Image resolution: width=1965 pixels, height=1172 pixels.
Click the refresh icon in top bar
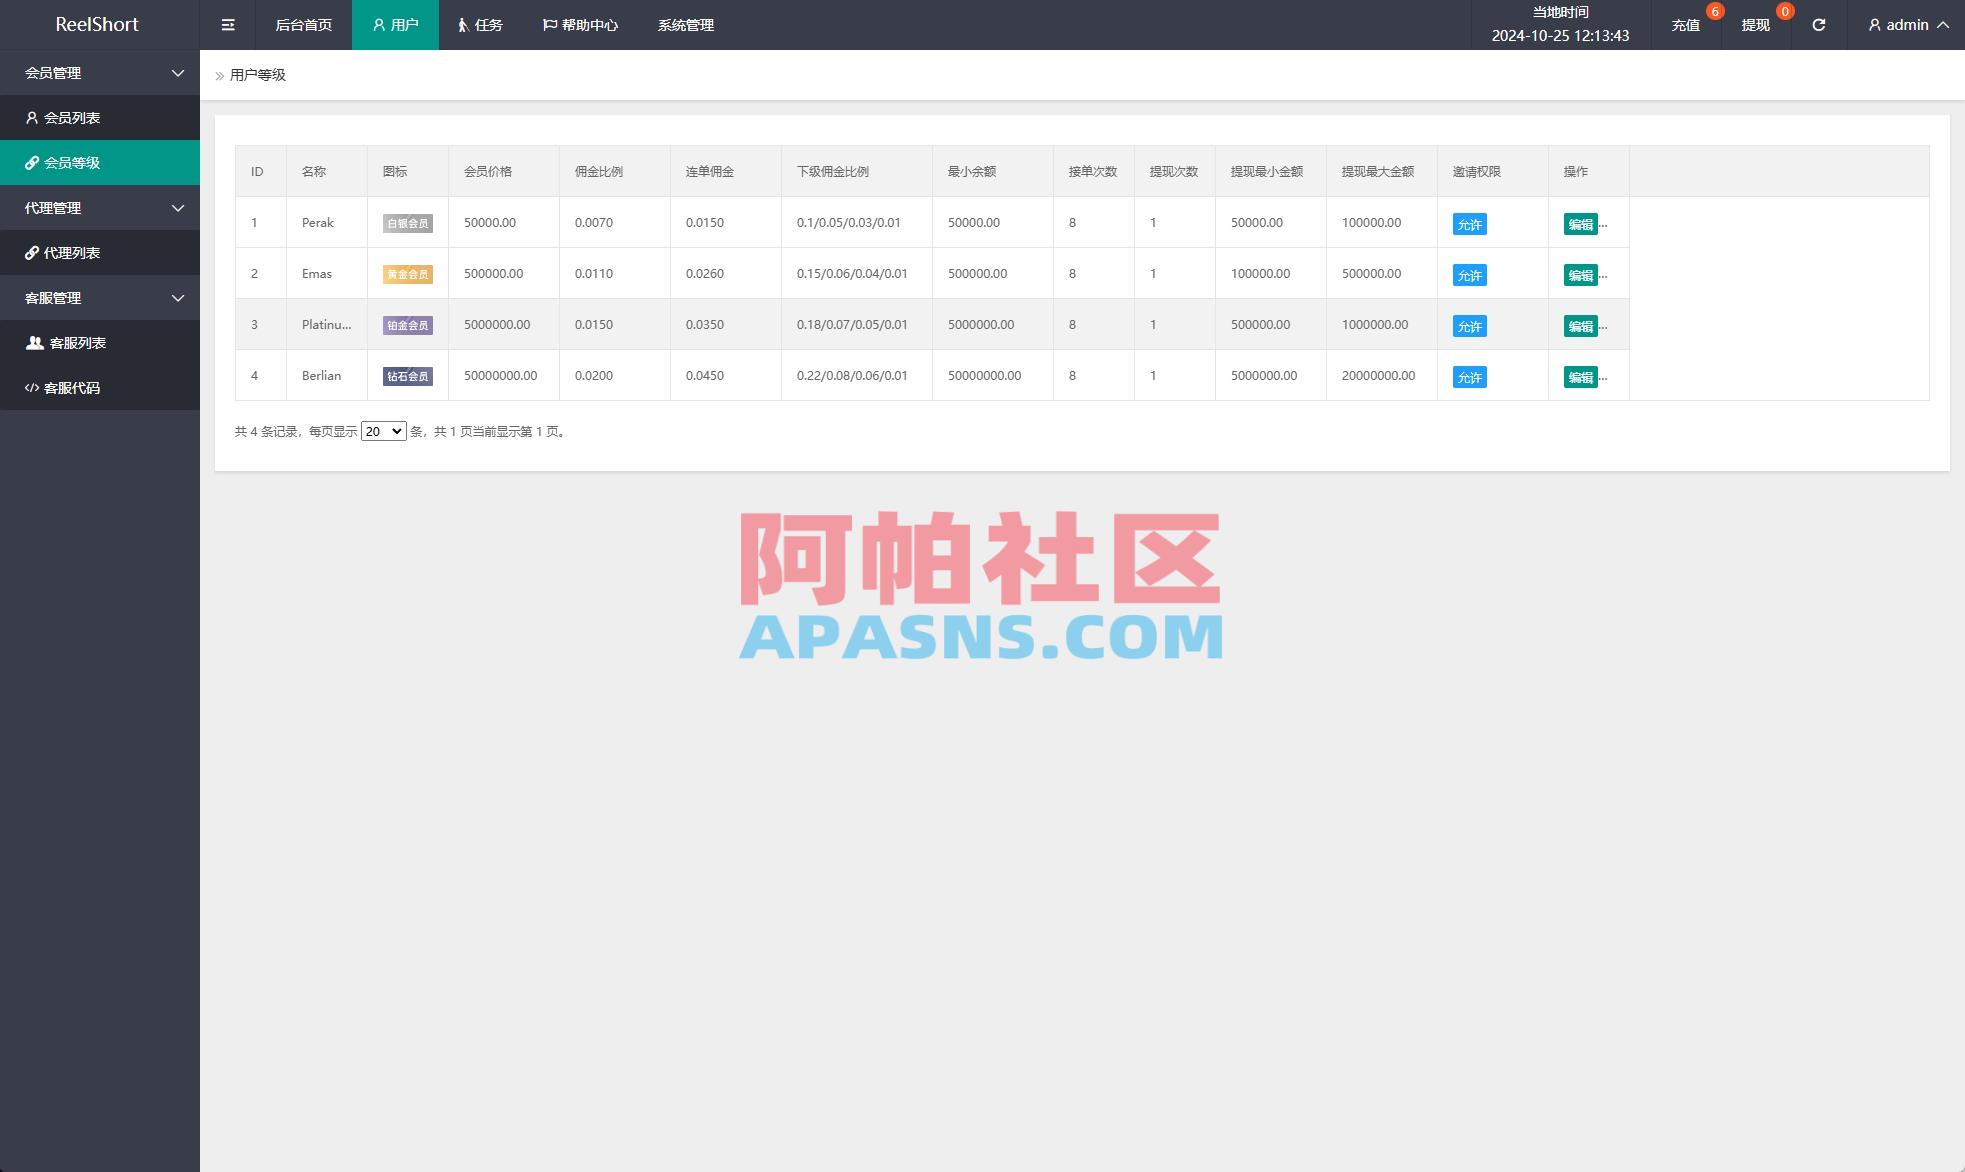click(1818, 25)
